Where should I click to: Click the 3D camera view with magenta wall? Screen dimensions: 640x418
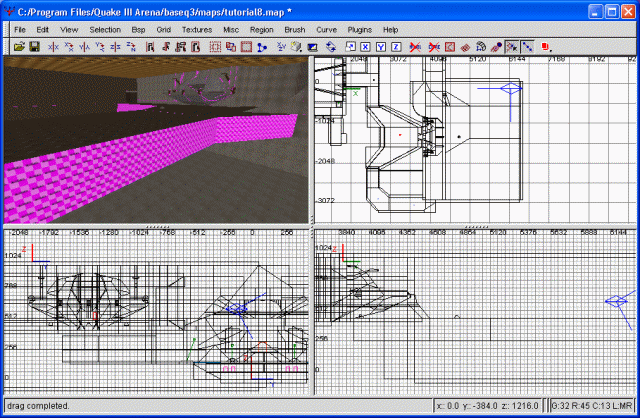pos(156,140)
